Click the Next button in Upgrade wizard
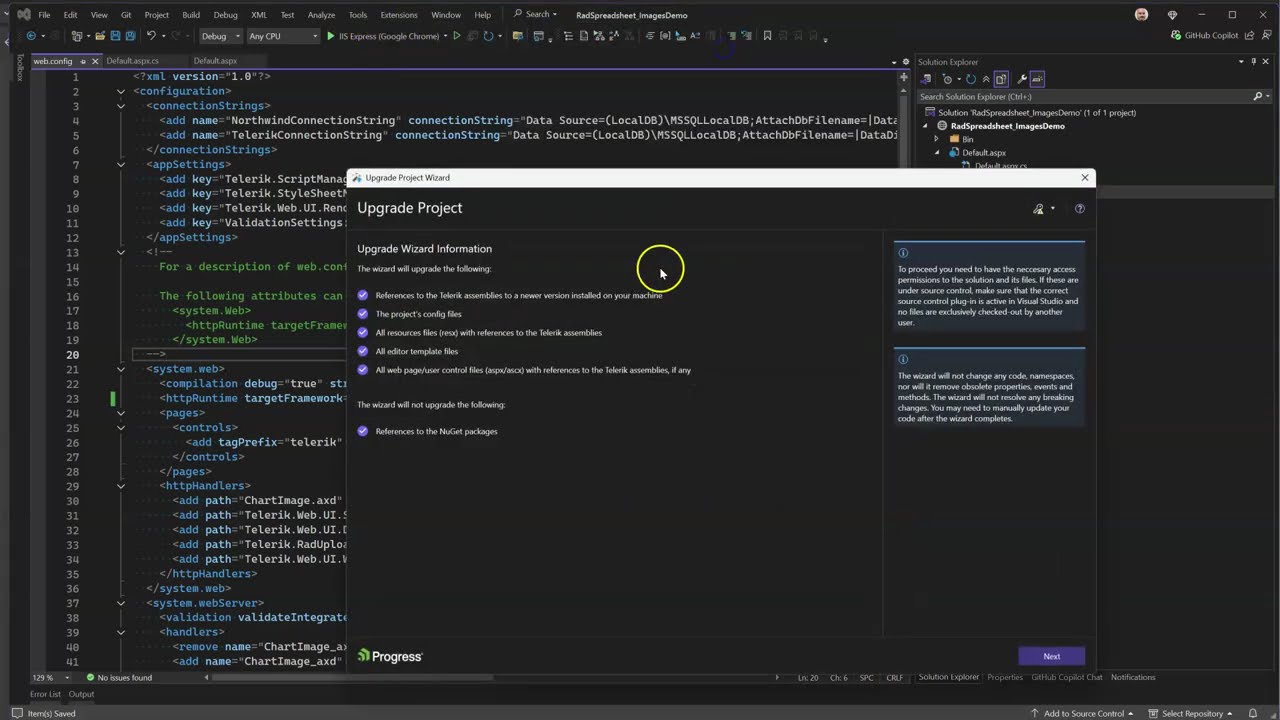Image resolution: width=1280 pixels, height=720 pixels. point(1051,656)
